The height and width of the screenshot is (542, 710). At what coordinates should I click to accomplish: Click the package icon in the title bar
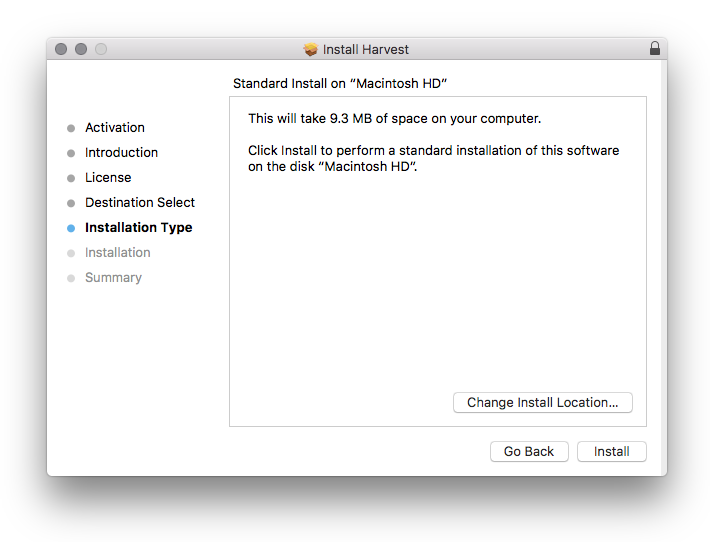click(x=311, y=49)
